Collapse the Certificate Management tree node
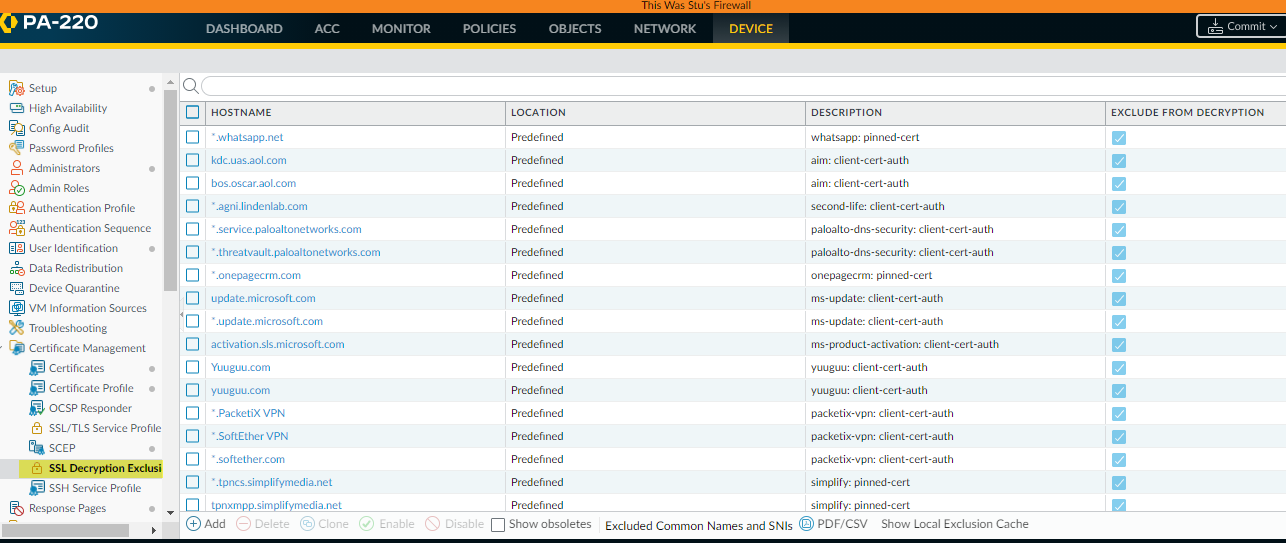Viewport: 1286px width, 543px height. coord(4,348)
